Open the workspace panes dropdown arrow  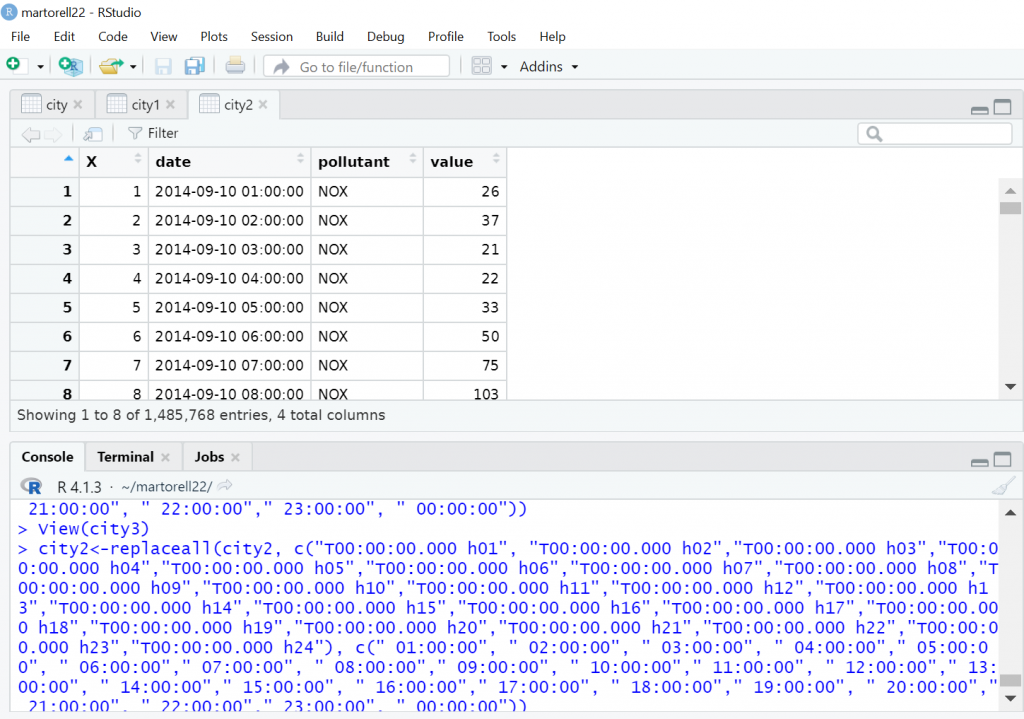504,67
